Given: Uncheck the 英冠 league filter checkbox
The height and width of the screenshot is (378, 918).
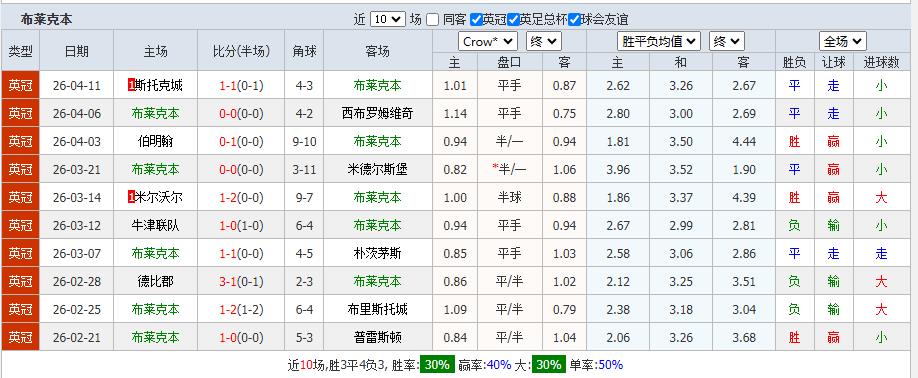Looking at the screenshot, I should coord(476,19).
